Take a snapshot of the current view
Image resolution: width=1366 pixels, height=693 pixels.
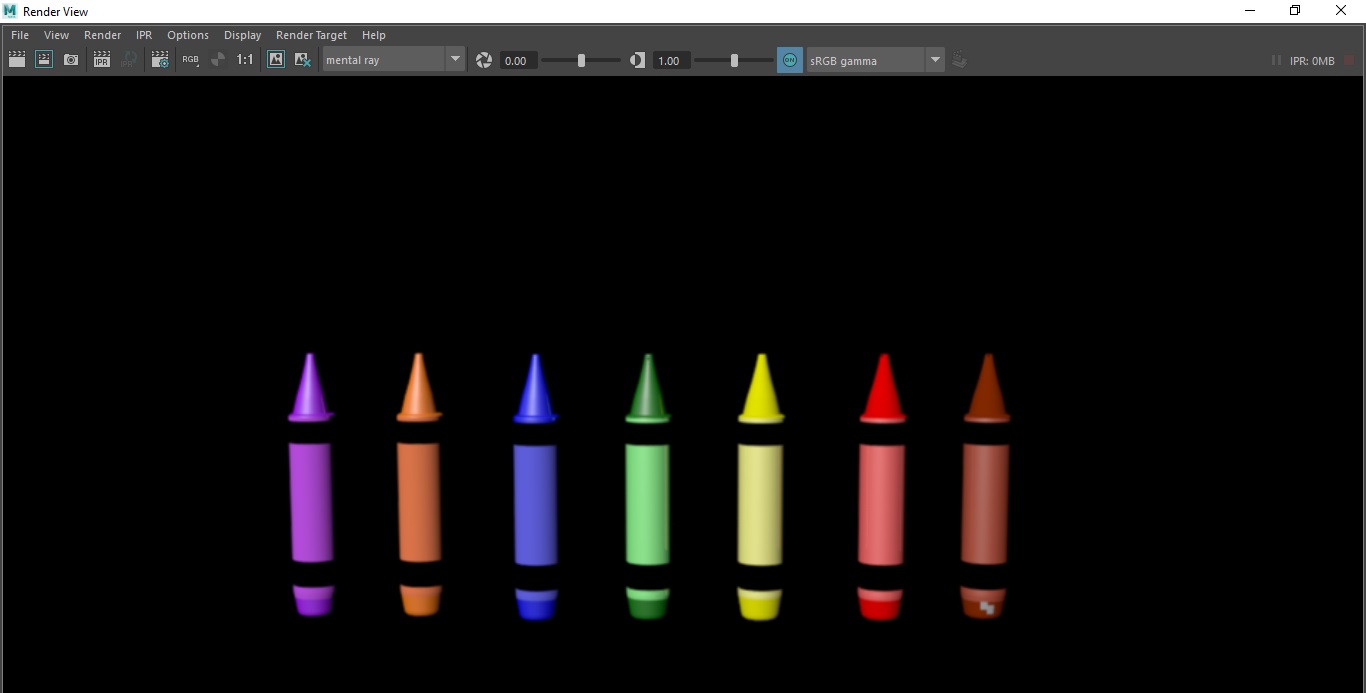click(x=71, y=59)
